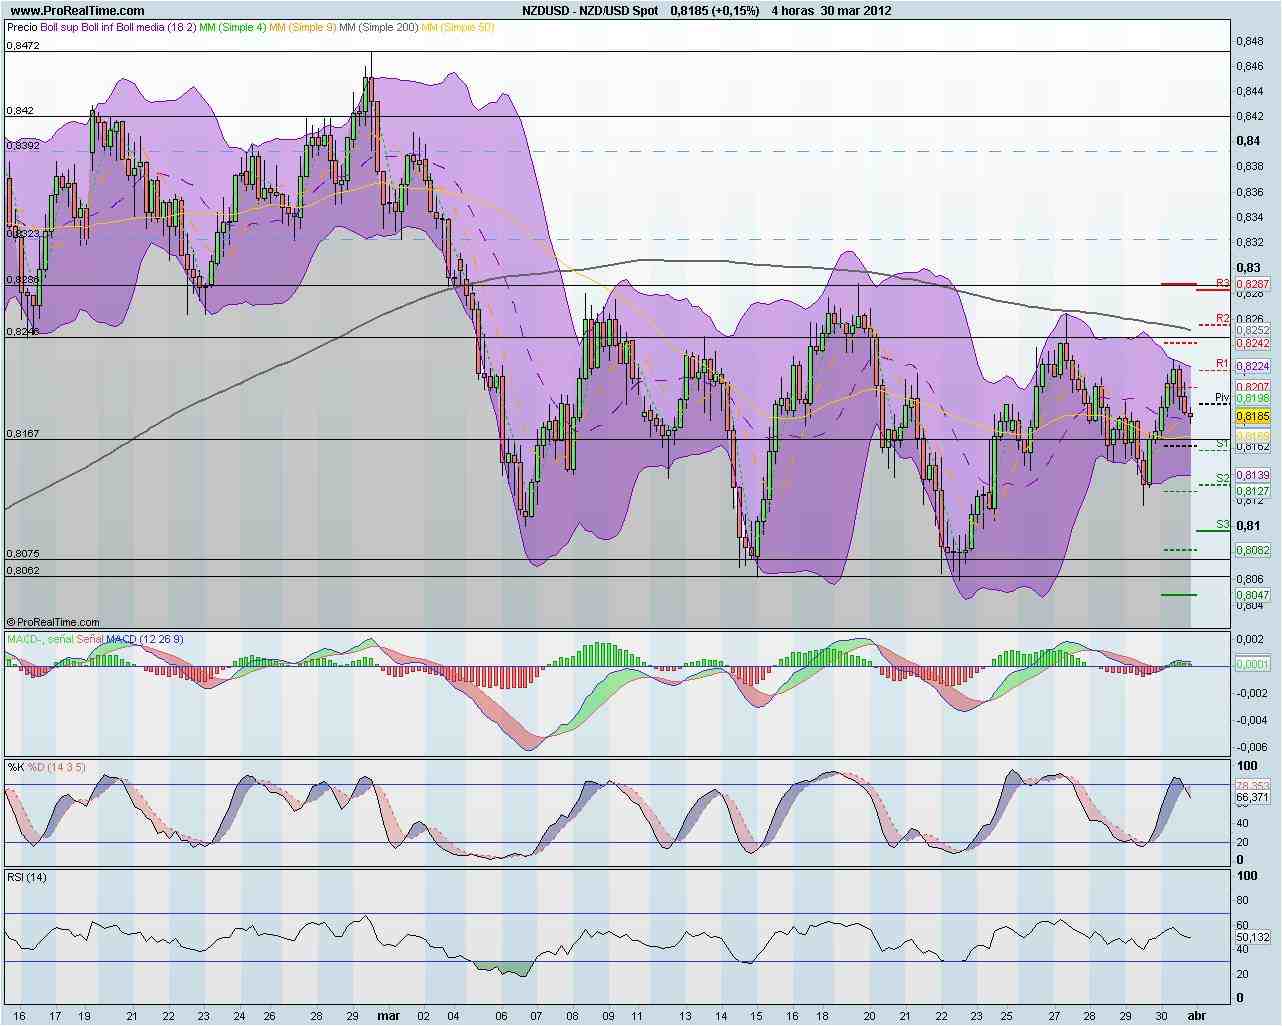Click the NZDUSD Spot title bar text
1282x1026 pixels.
(588, 10)
